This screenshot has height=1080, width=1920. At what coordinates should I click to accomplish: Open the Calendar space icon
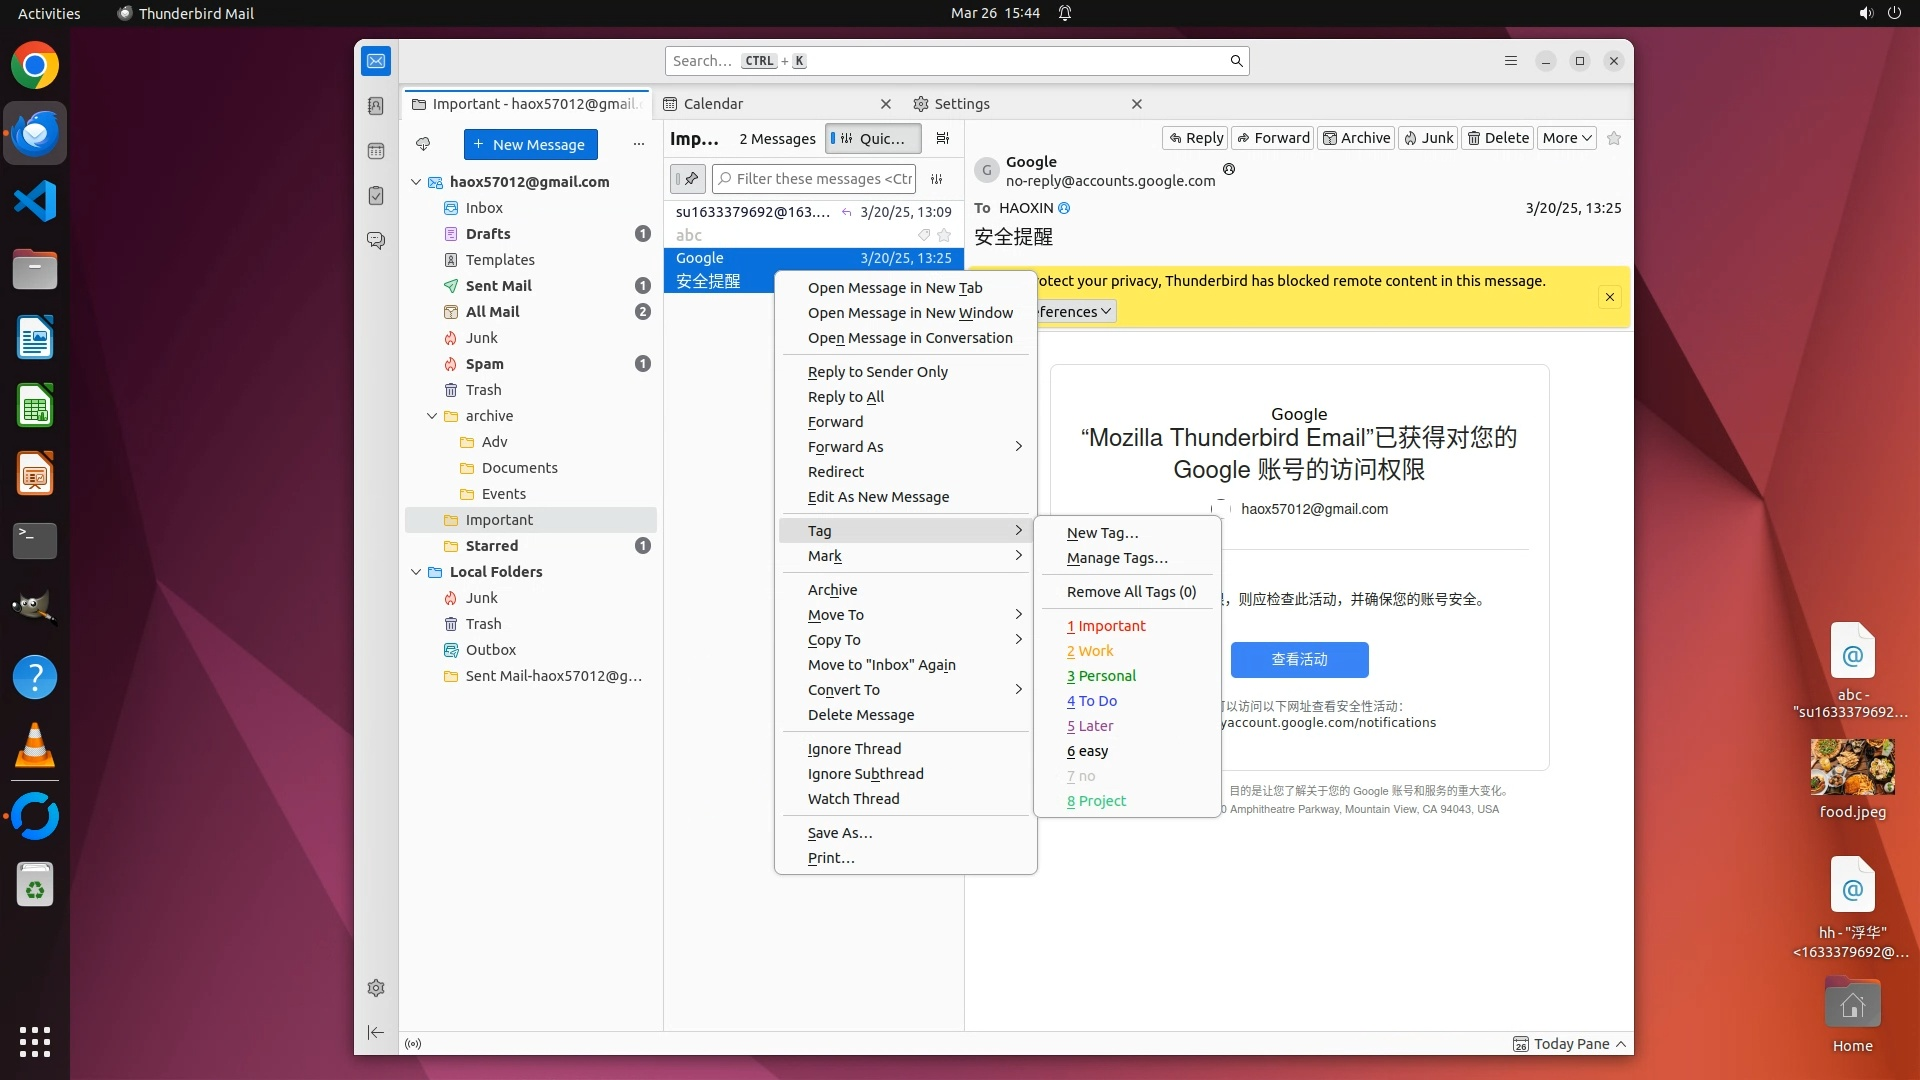point(376,151)
